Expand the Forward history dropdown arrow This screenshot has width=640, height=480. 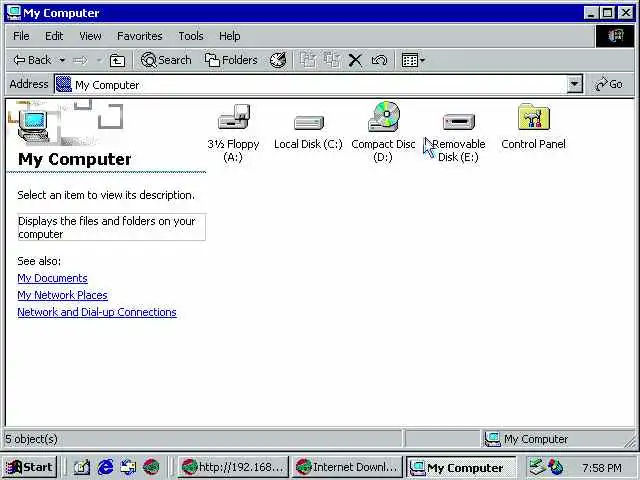pyautogui.click(x=99, y=60)
